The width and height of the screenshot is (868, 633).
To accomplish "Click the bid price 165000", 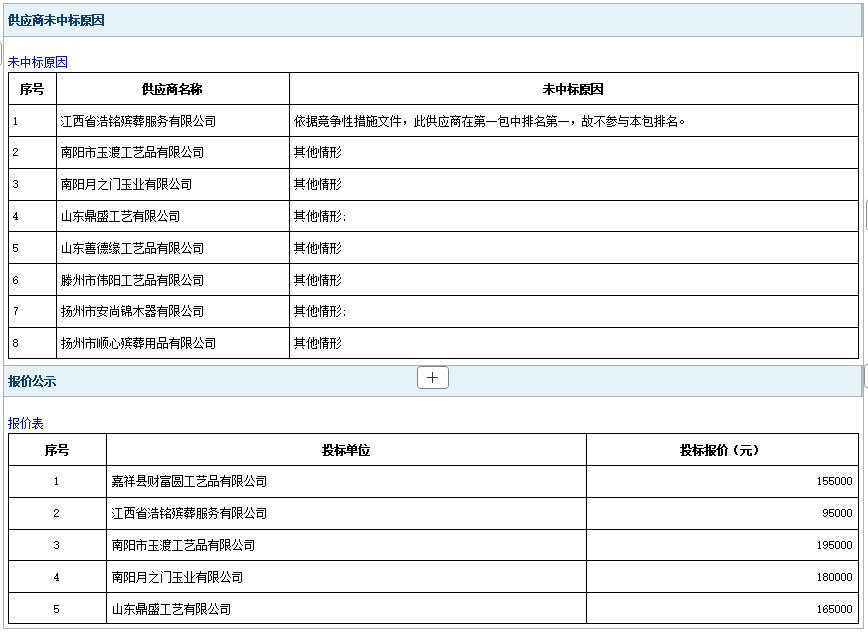I will 834,610.
